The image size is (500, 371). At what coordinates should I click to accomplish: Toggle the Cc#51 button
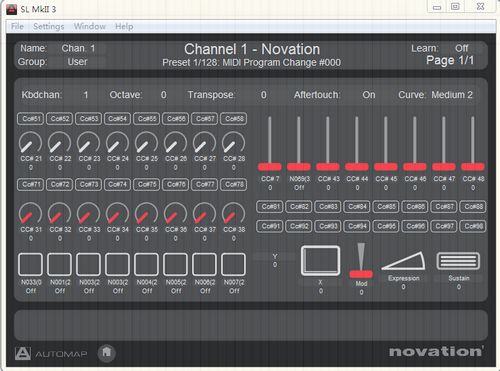click(31, 119)
